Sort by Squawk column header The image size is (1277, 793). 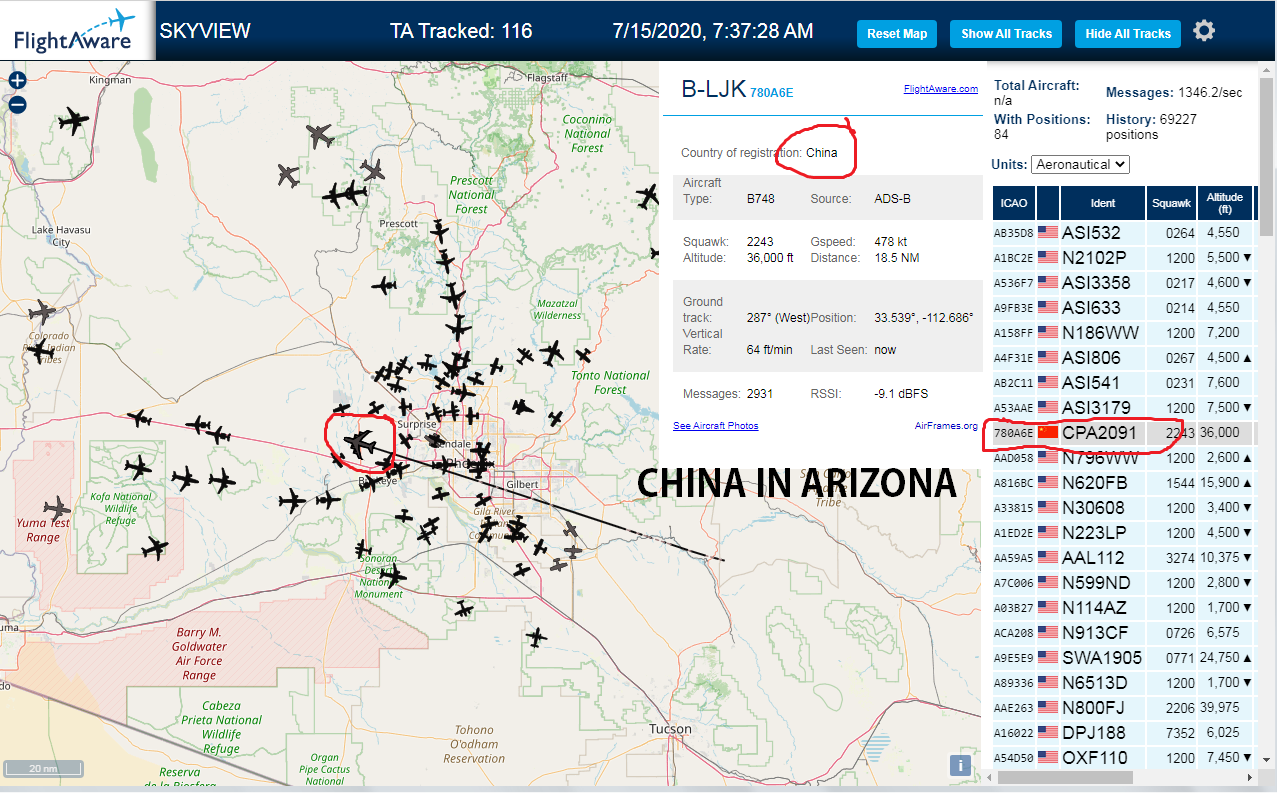click(1171, 203)
